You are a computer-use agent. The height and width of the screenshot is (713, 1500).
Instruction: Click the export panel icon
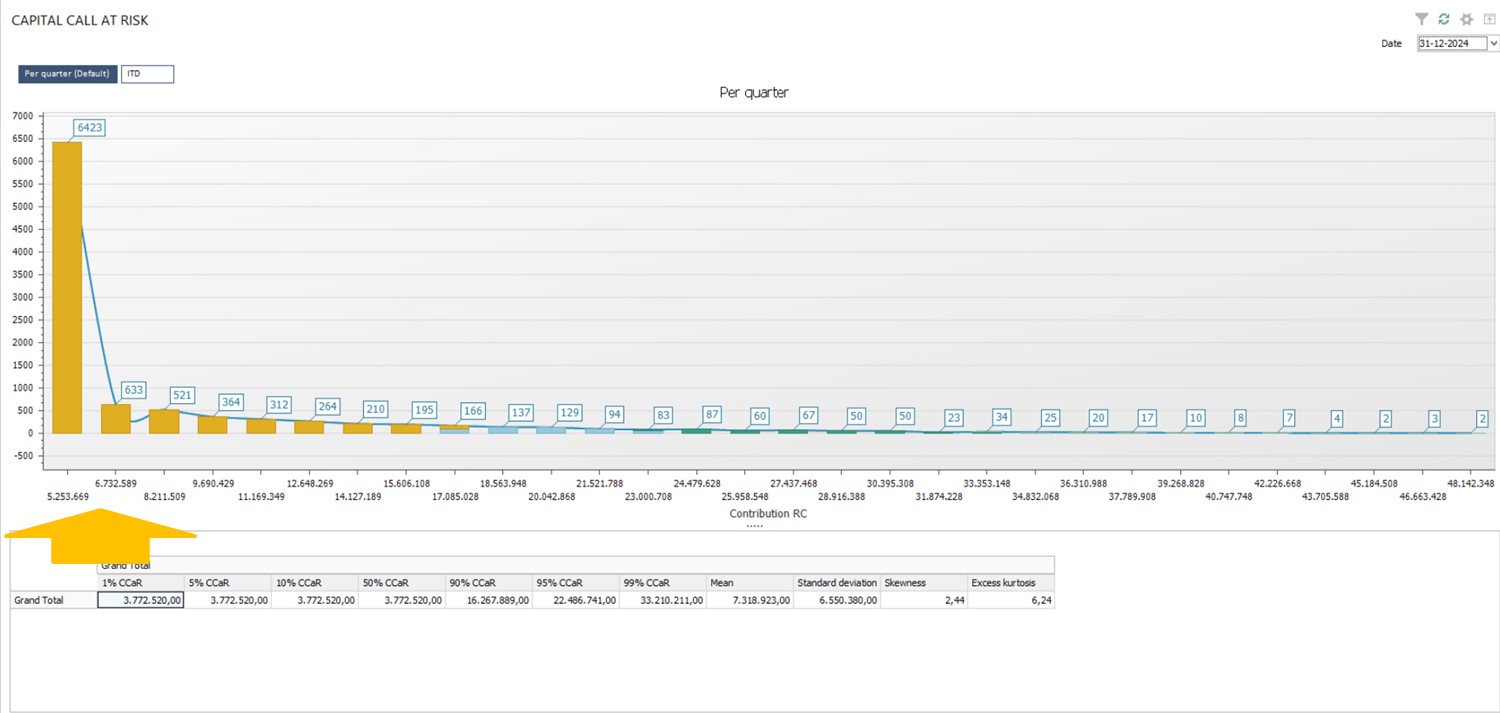pos(1490,19)
